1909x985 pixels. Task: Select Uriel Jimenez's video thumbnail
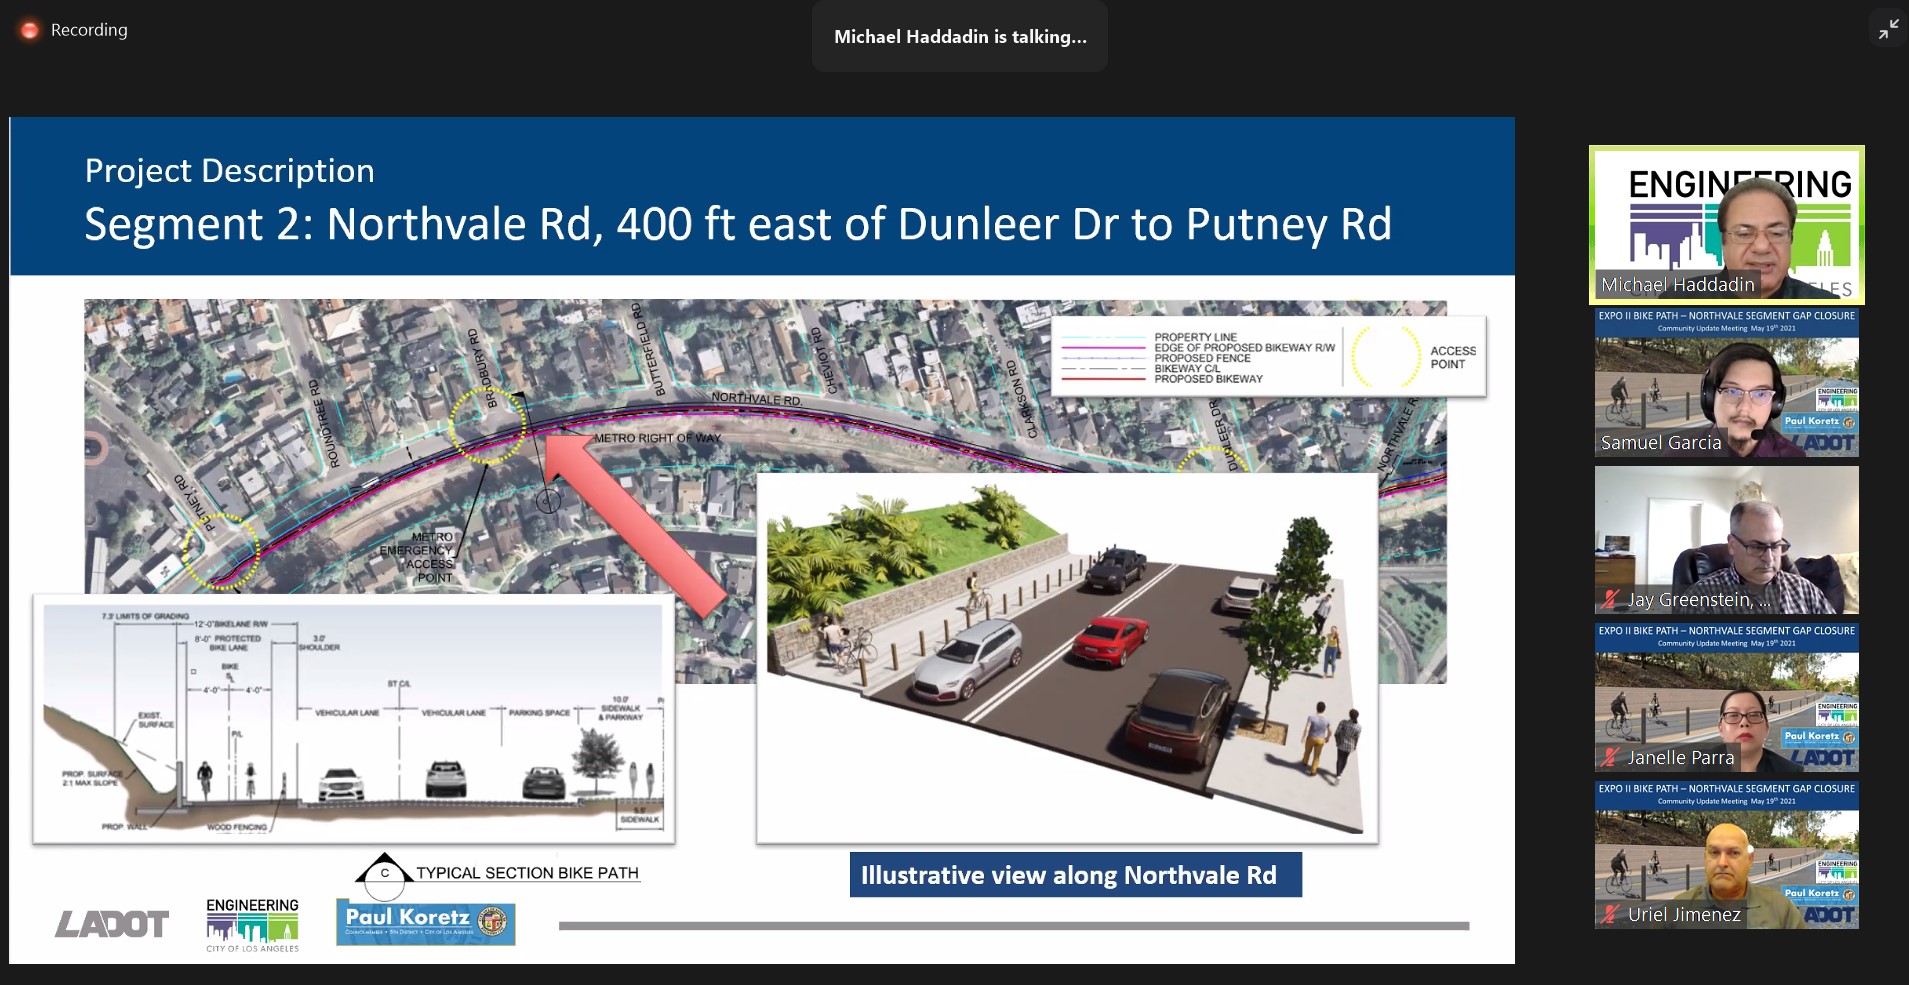click(1726, 855)
